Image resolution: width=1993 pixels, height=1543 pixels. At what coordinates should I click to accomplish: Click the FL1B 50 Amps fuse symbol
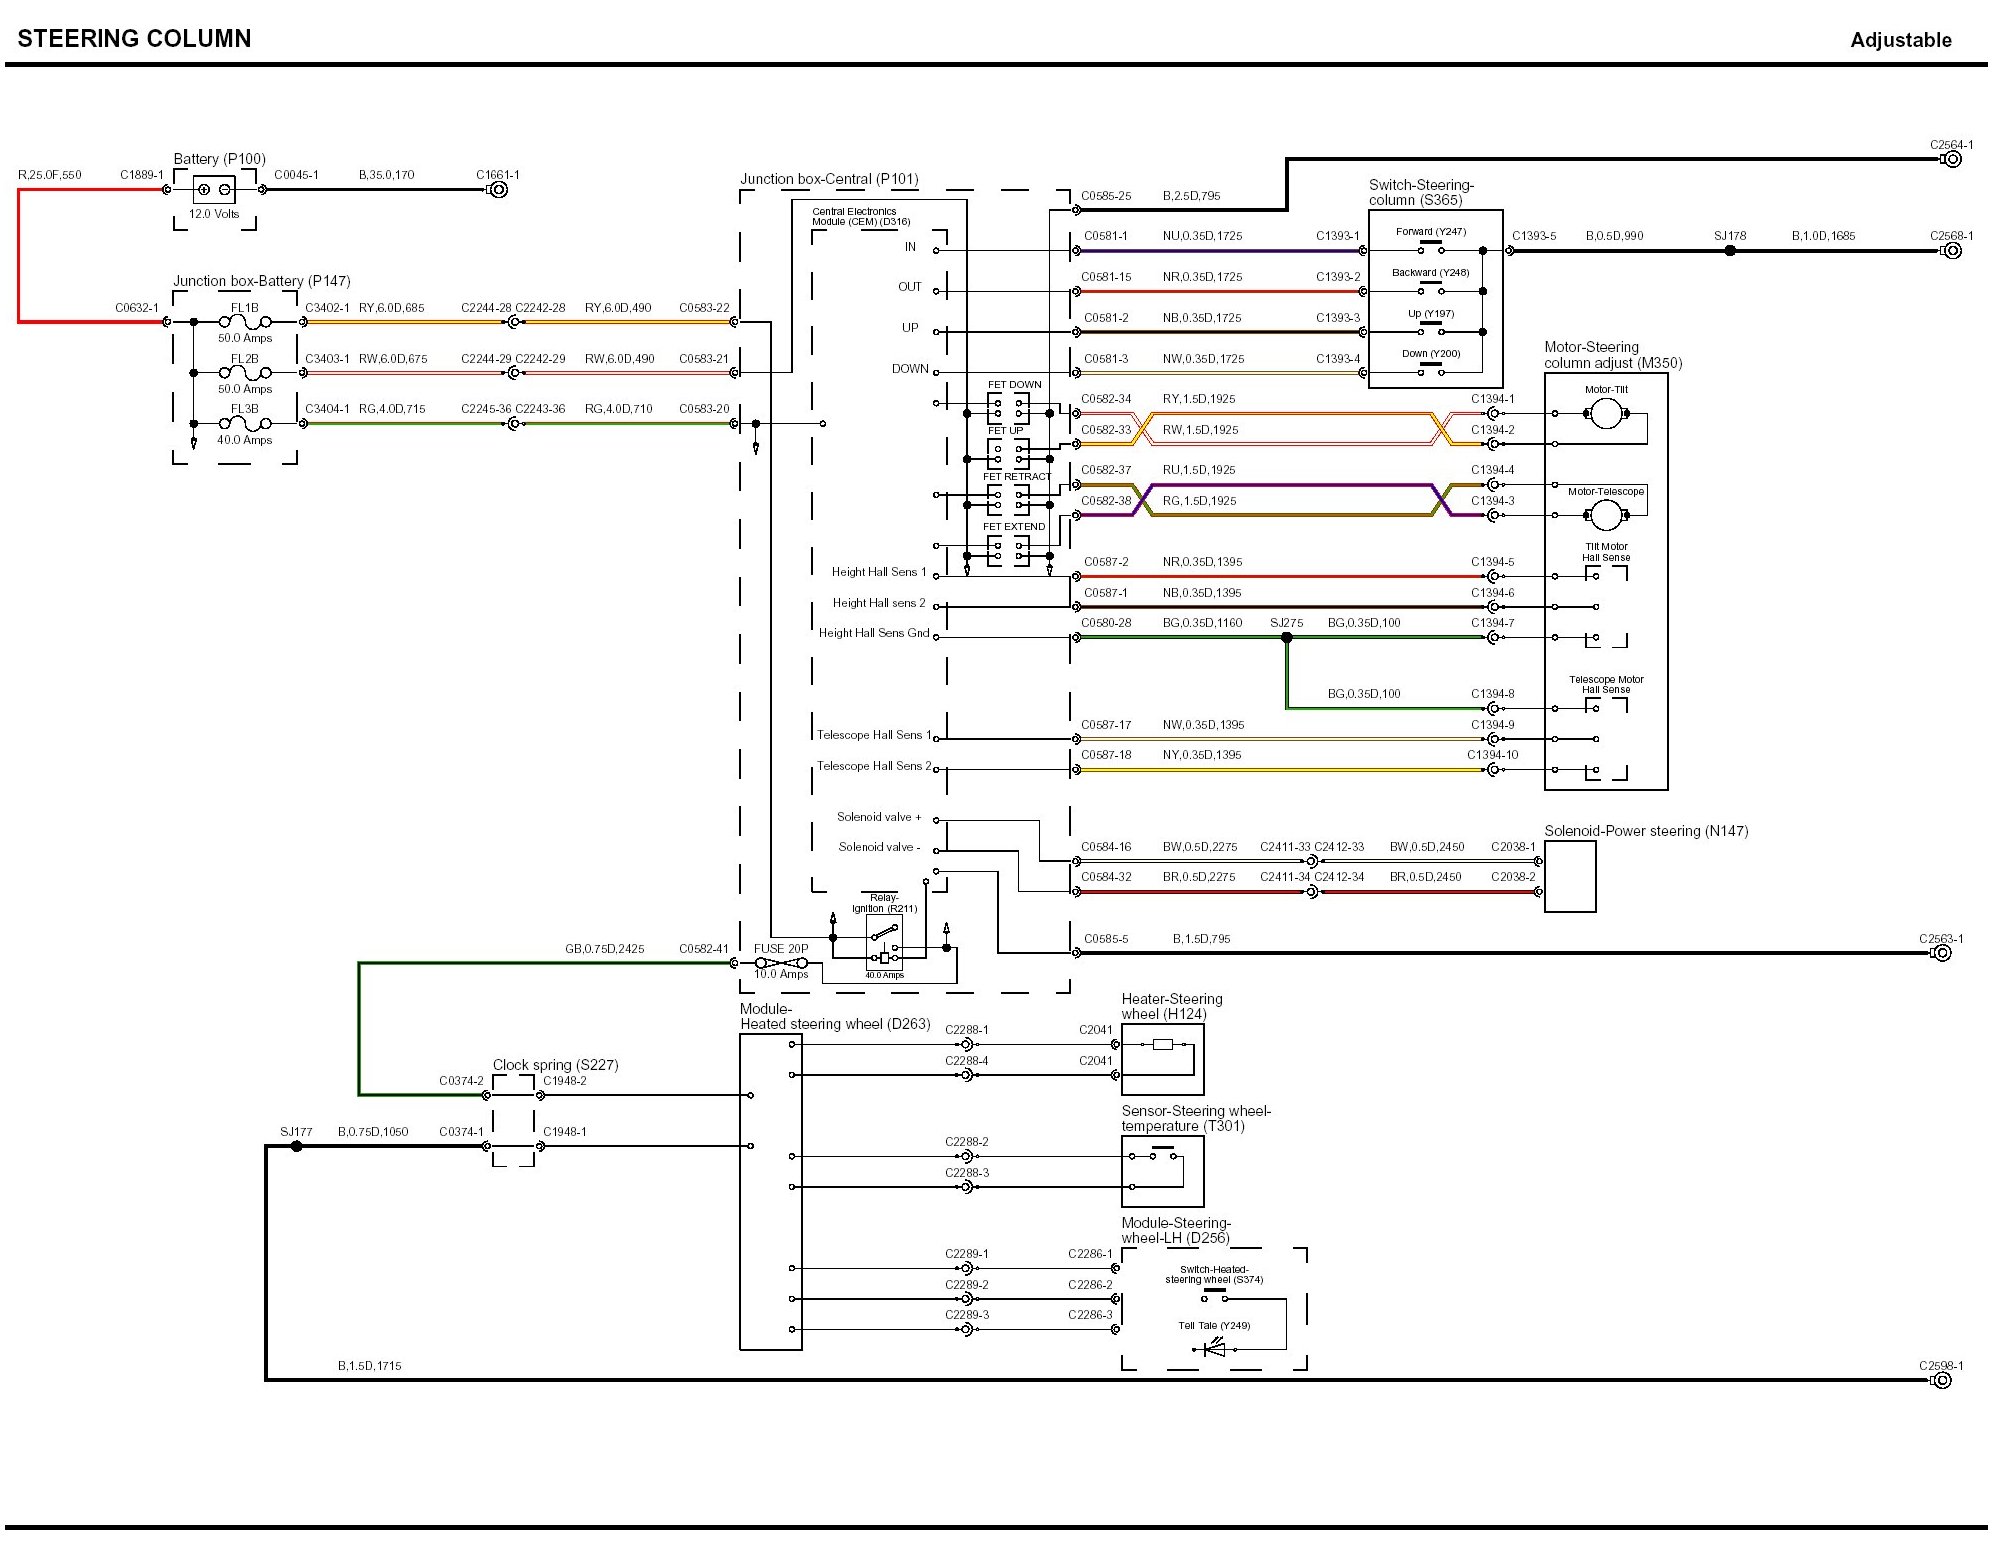[x=245, y=322]
